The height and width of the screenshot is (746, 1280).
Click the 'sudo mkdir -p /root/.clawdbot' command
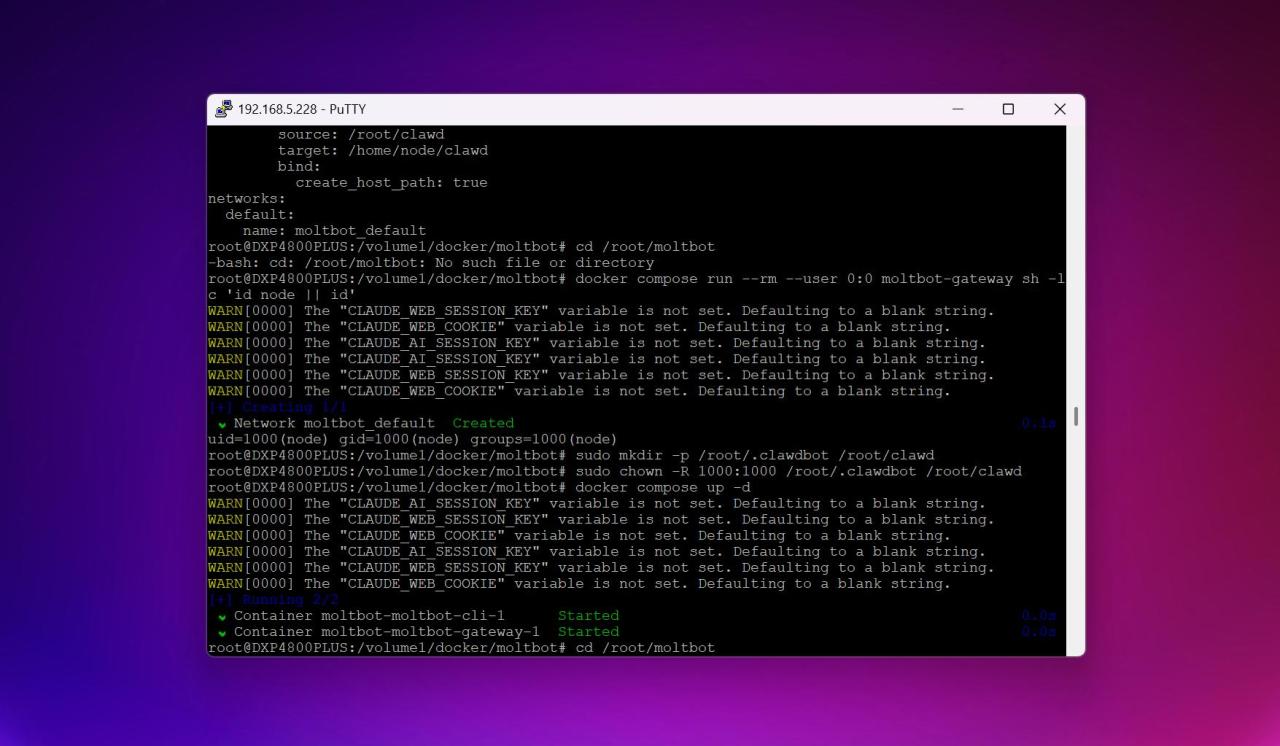click(x=755, y=455)
